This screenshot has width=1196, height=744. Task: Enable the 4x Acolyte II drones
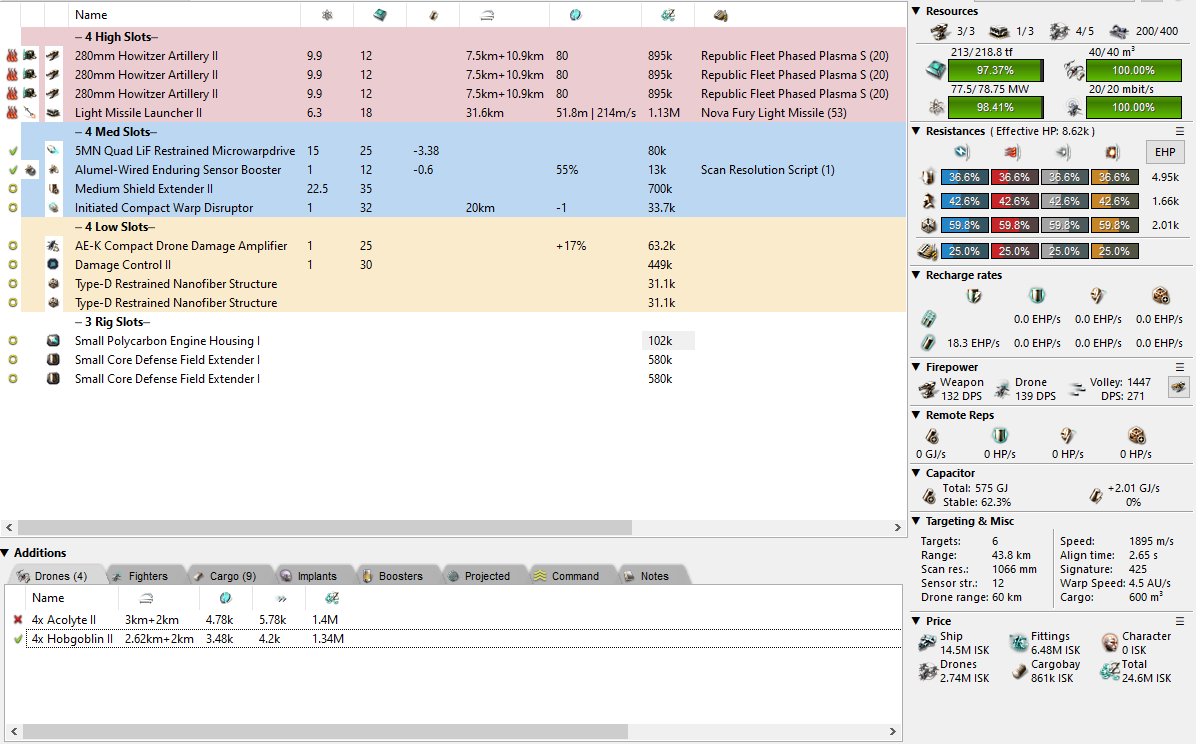pos(17,620)
